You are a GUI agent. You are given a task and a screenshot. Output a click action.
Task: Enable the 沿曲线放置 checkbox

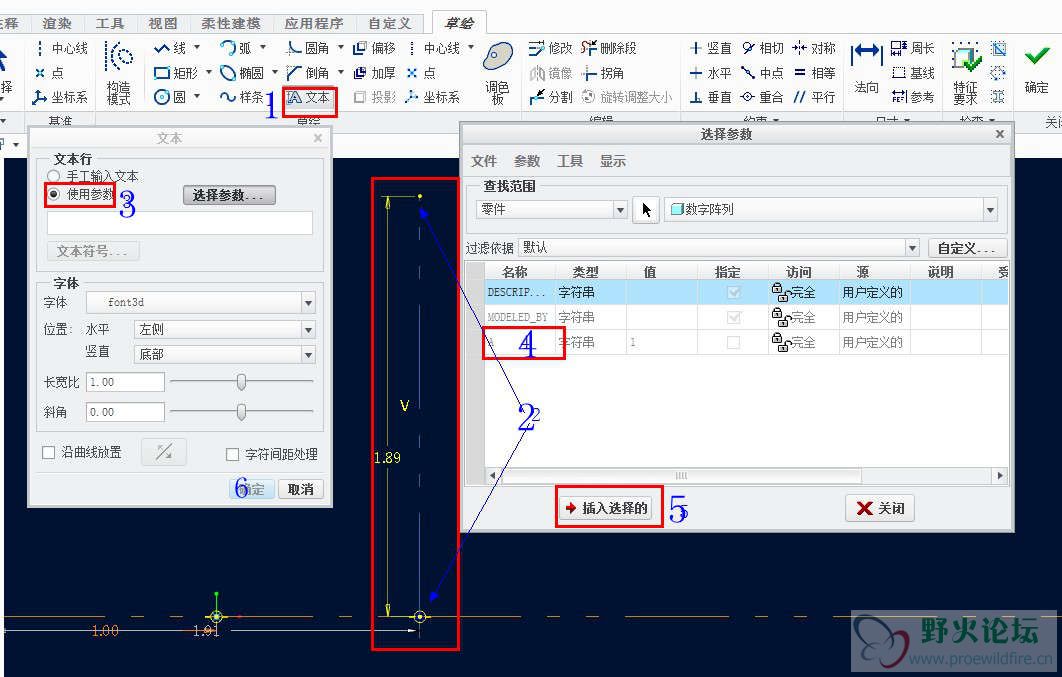click(x=49, y=453)
